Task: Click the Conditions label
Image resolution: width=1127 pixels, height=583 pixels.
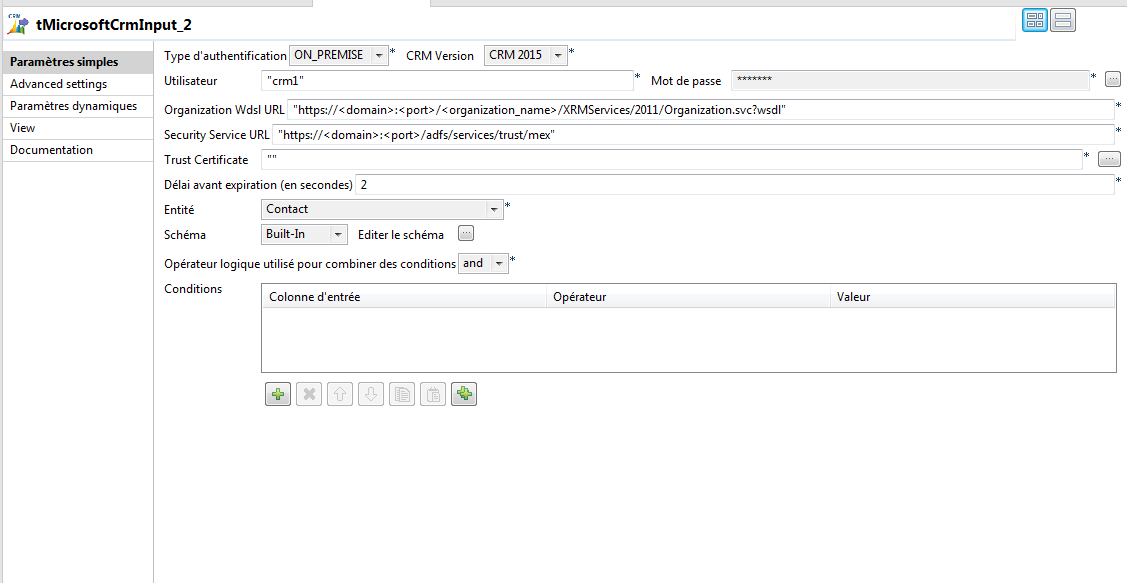Action: click(193, 289)
